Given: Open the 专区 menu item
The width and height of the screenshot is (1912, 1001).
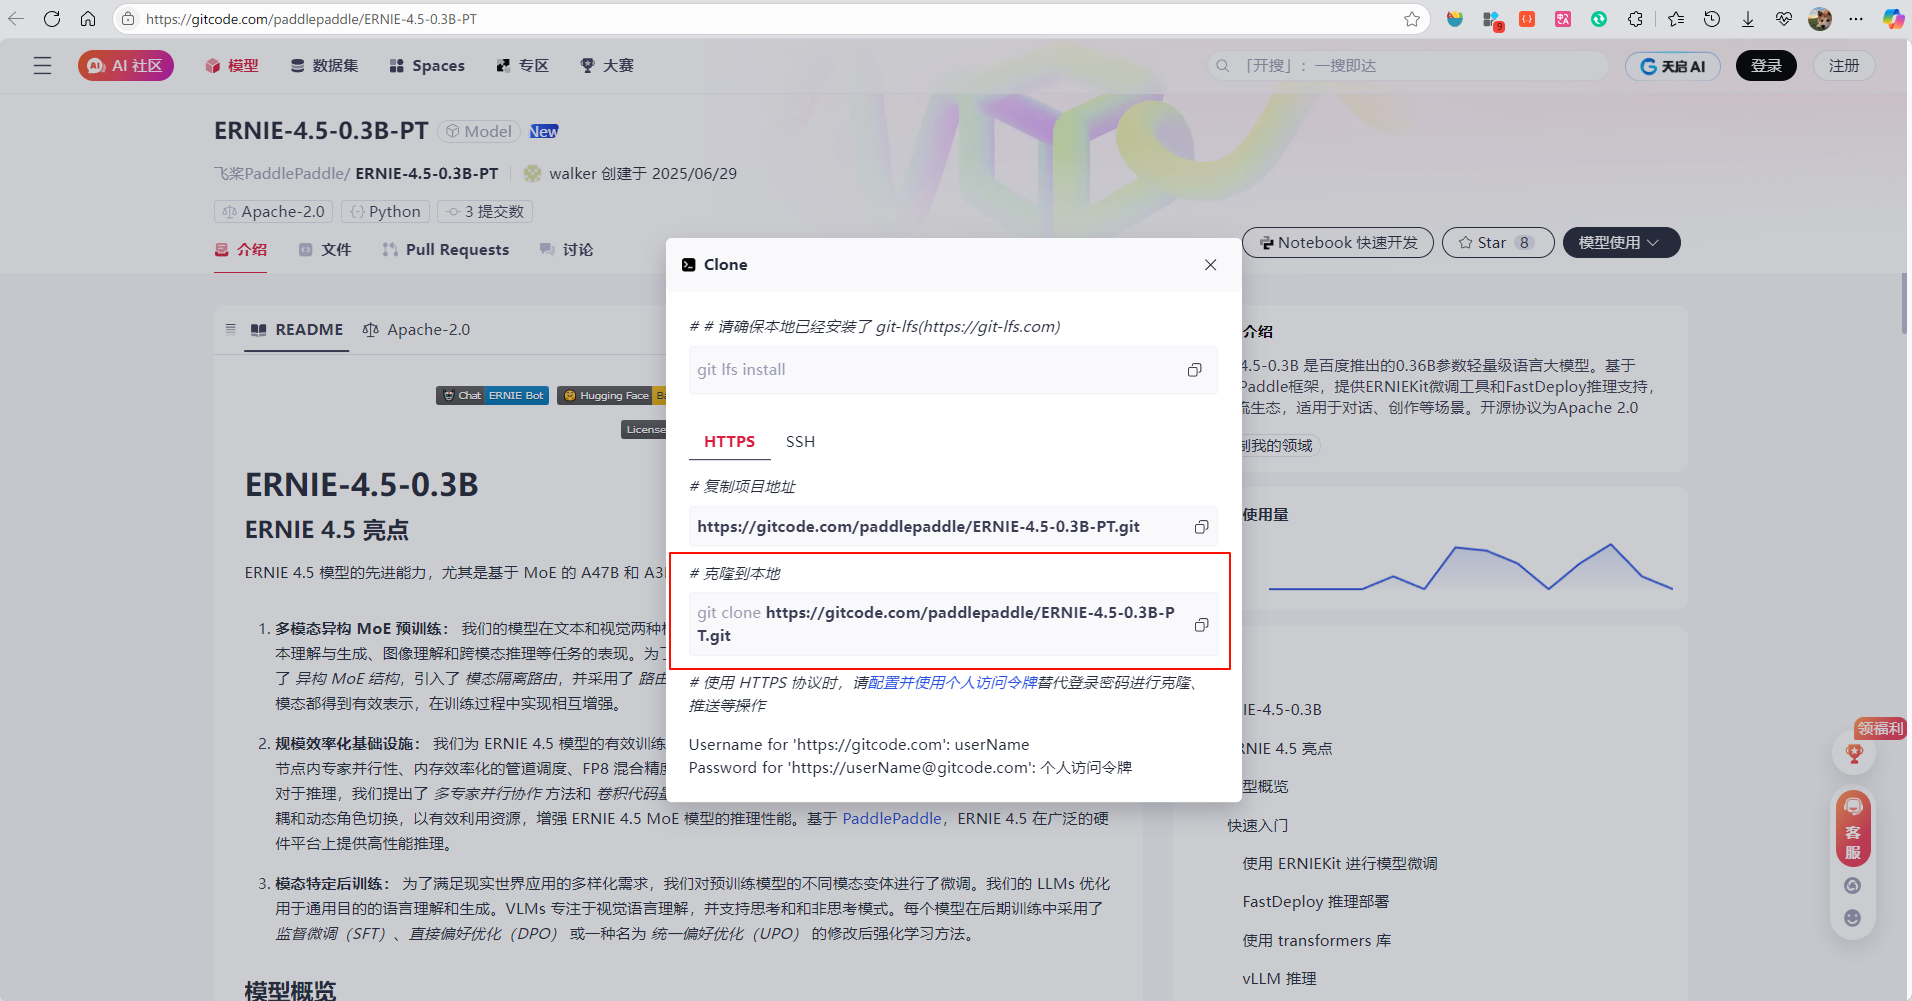Looking at the screenshot, I should [523, 66].
